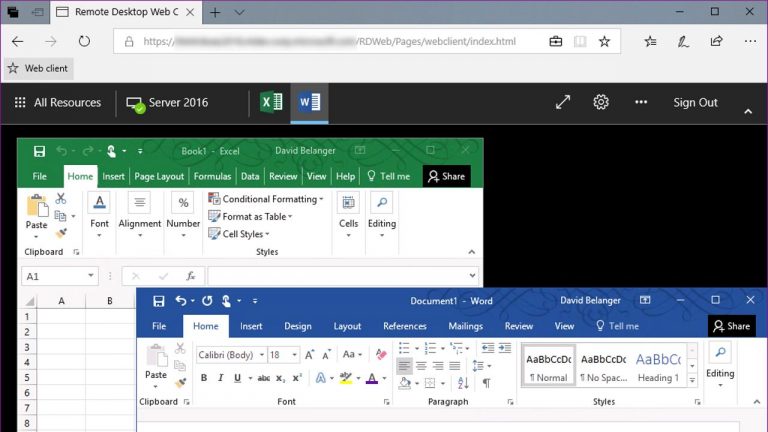Viewport: 768px width, 432px height.
Task: Apply Font Color in Word
Action: click(x=372, y=378)
